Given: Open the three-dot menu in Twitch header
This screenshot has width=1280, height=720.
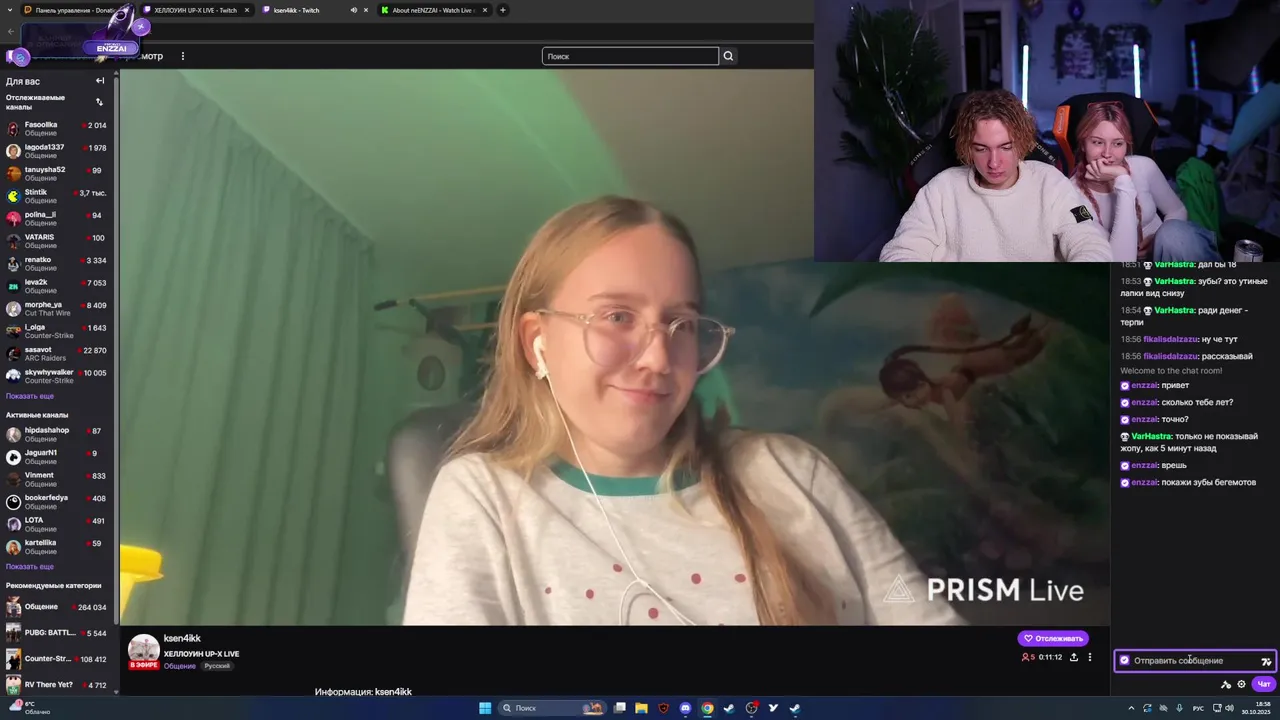Looking at the screenshot, I should point(182,56).
